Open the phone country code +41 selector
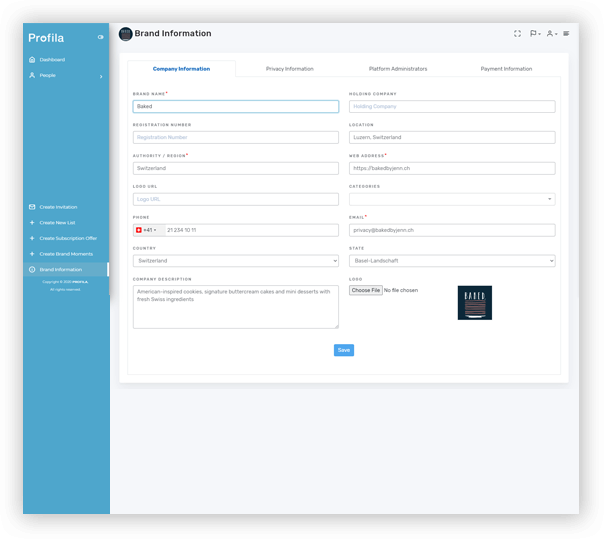The height and width of the screenshot is (539, 604). [x=147, y=230]
